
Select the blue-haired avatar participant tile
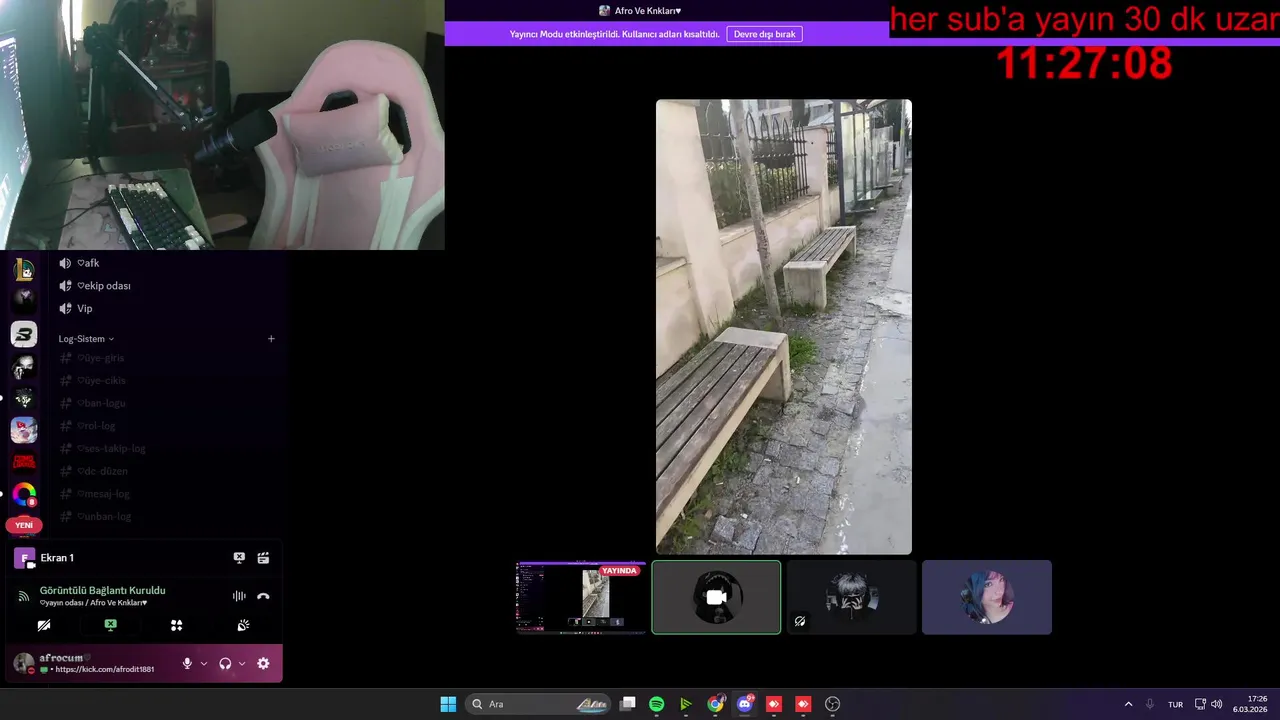click(x=987, y=597)
